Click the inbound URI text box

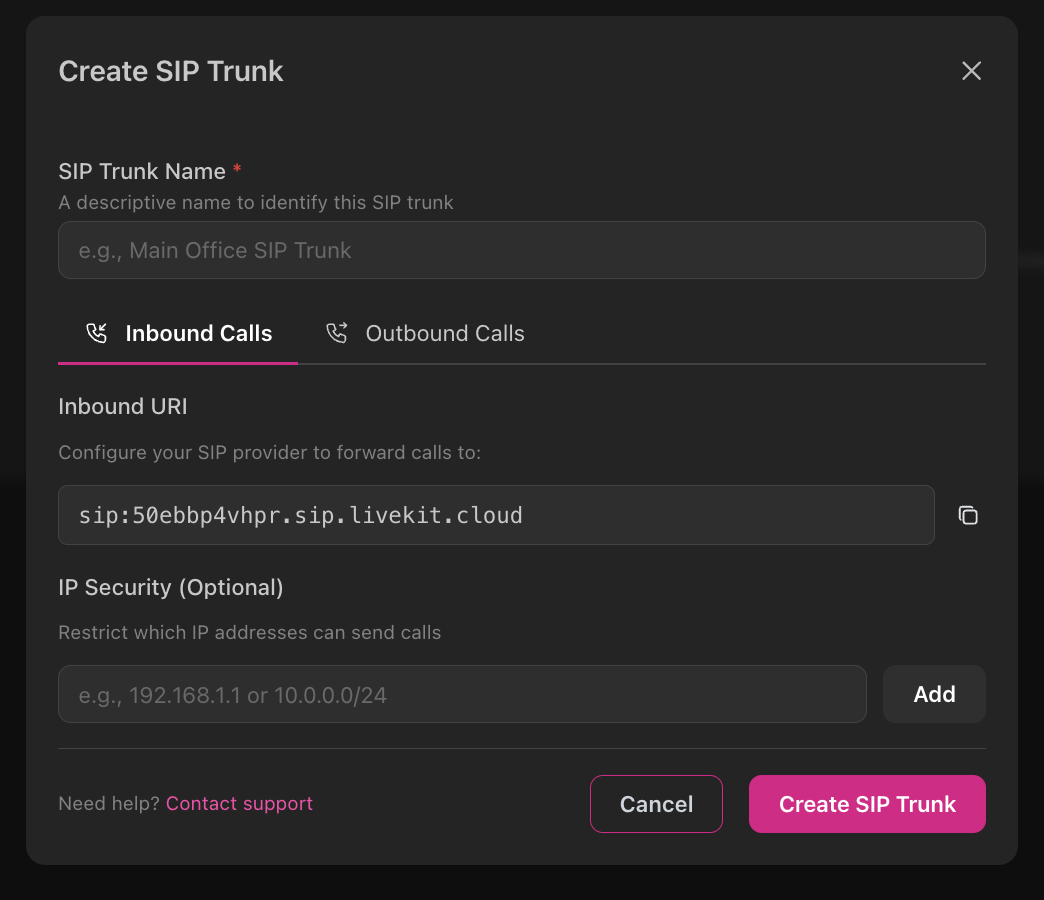coord(496,515)
